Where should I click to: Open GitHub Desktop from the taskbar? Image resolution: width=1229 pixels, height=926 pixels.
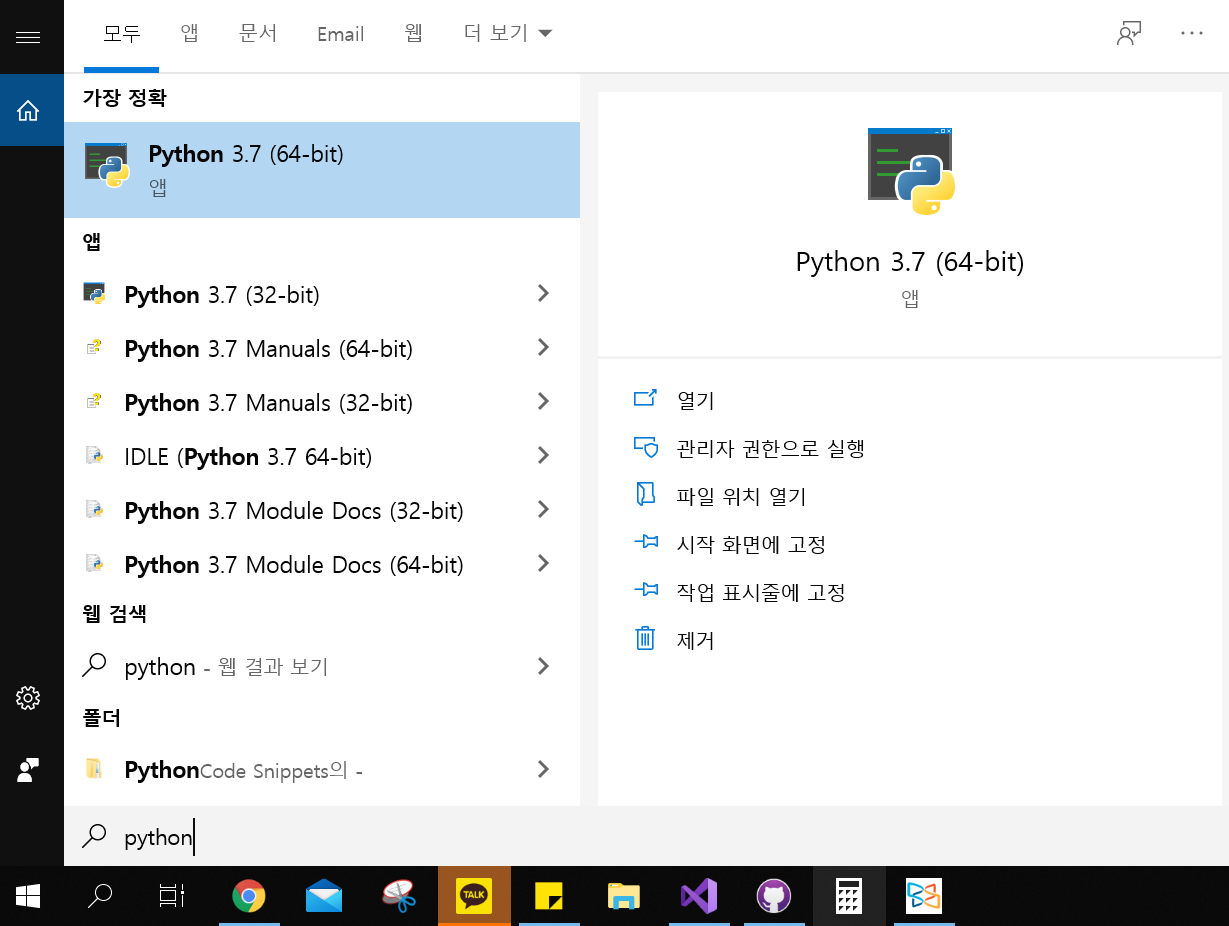pyautogui.click(x=774, y=896)
